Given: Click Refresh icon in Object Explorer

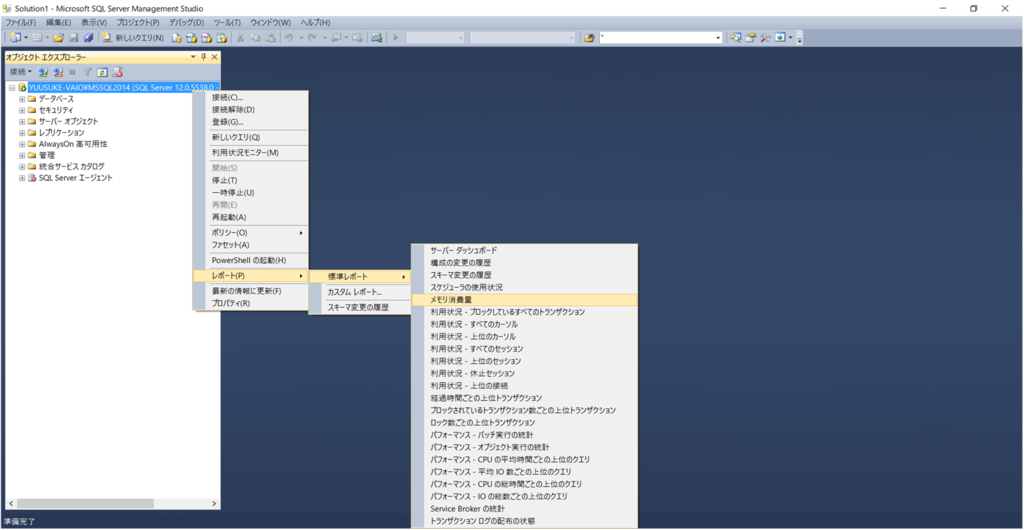Looking at the screenshot, I should point(102,72).
